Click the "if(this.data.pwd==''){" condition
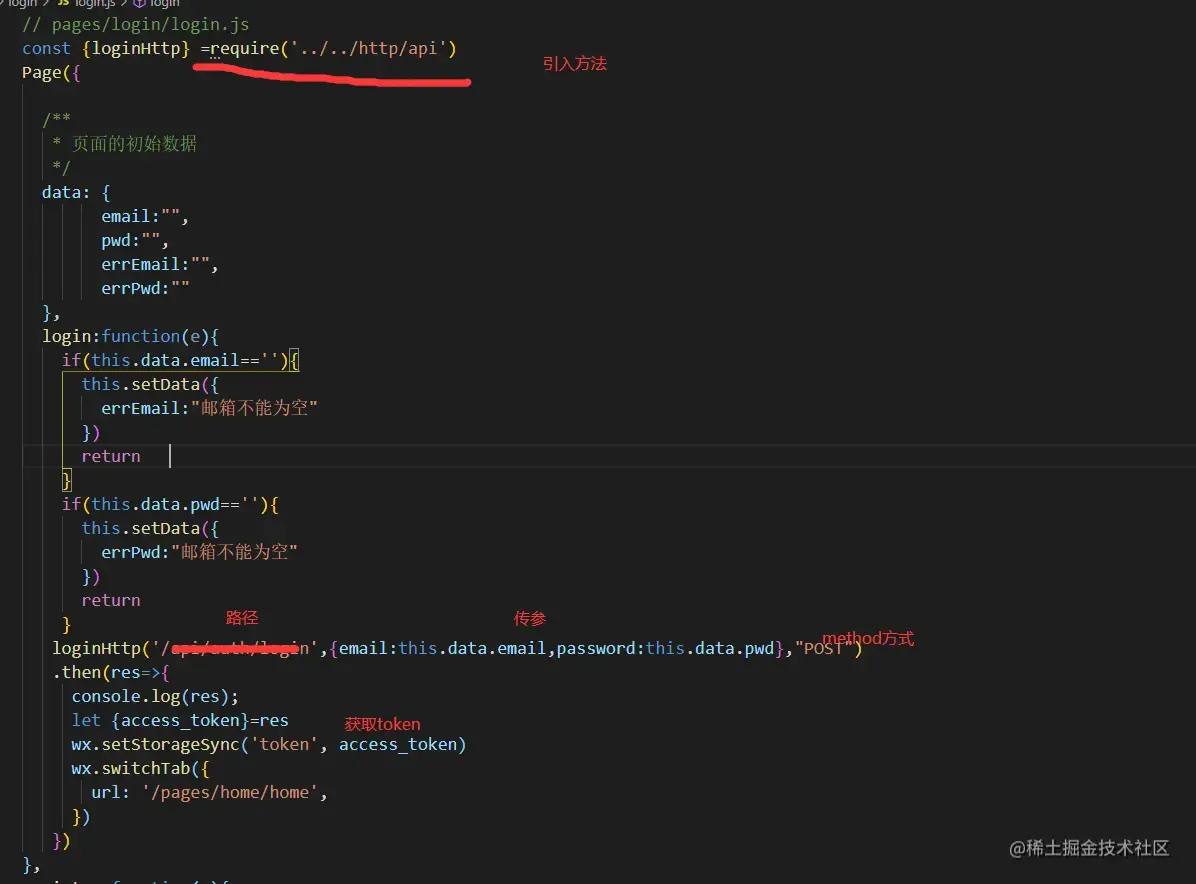Viewport: 1196px width, 884px height. pyautogui.click(x=170, y=504)
